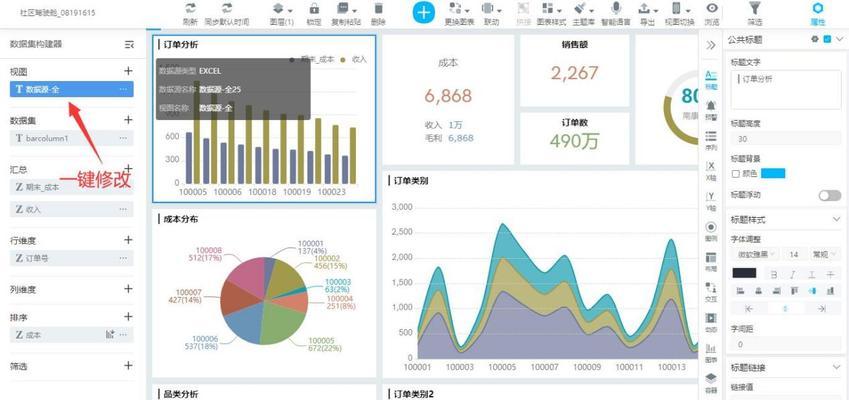Click the italic text style icon
This screenshot has width=849, height=400.
coord(792,274)
